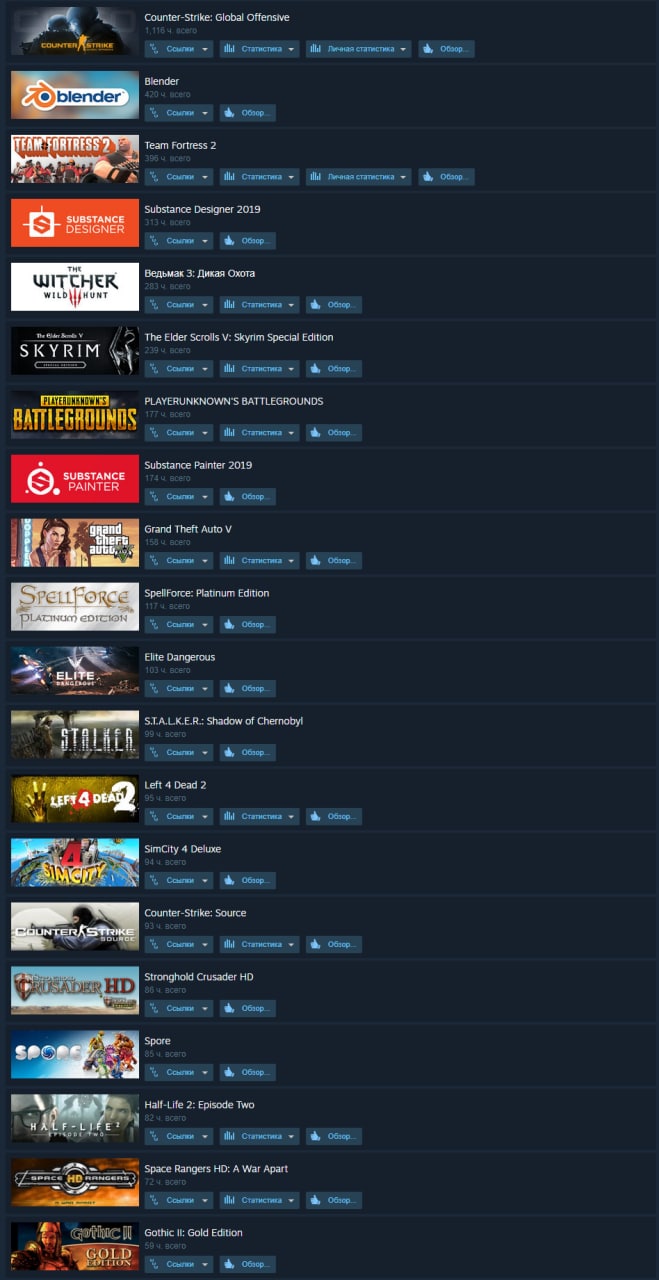The height and width of the screenshot is (1280, 659).
Task: Click the statistics icon for PLAYERUNKNOWN'S BATTLEGROUNDS
Action: 229,433
